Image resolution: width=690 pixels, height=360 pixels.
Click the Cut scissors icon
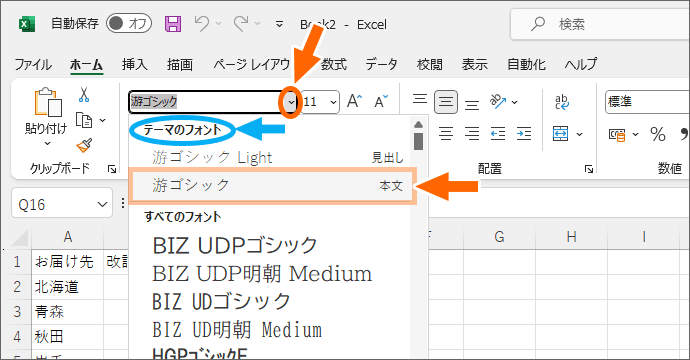(x=84, y=94)
